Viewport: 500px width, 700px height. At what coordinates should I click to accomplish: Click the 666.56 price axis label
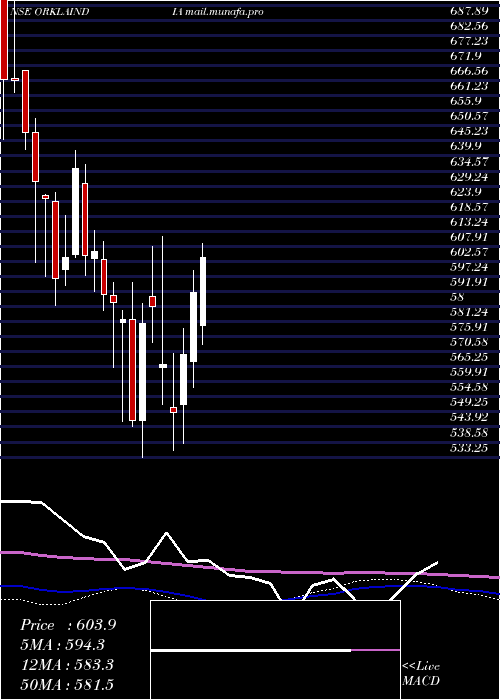[x=469, y=71]
